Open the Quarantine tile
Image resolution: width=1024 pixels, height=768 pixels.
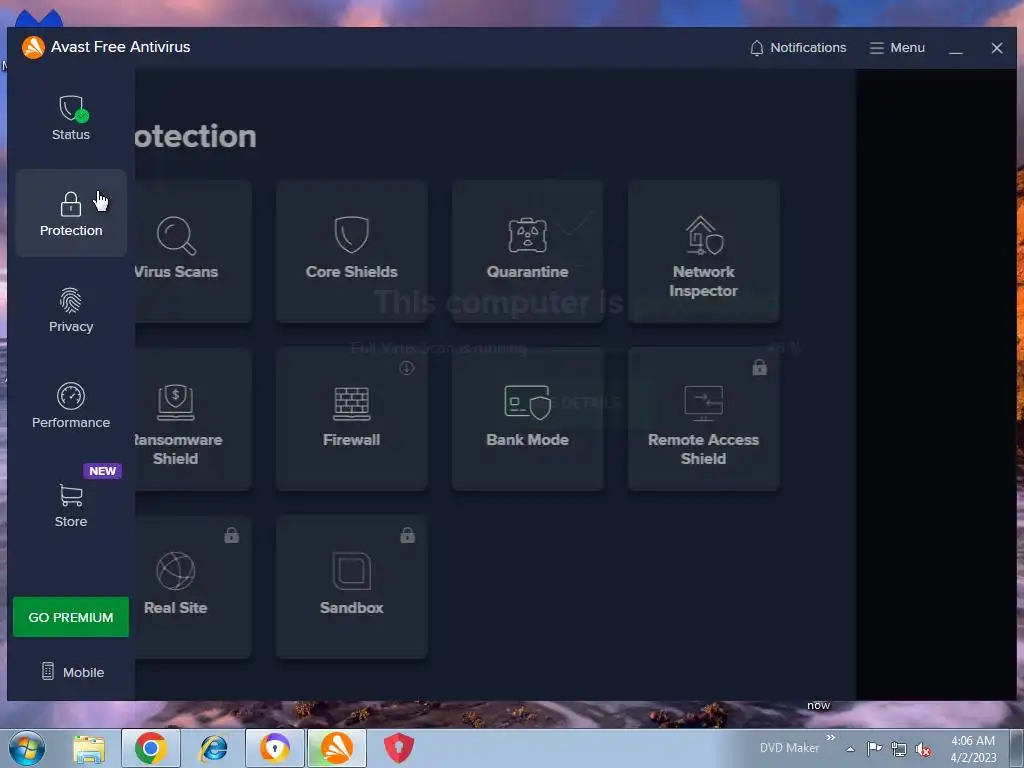(527, 251)
